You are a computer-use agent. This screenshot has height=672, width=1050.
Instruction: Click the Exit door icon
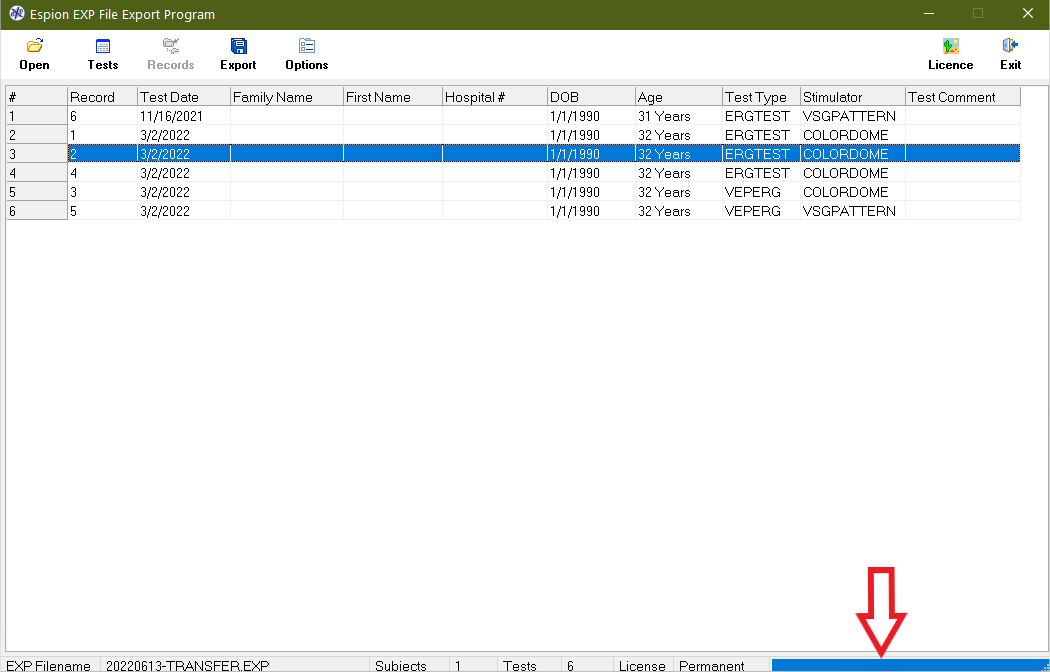pyautogui.click(x=1010, y=46)
